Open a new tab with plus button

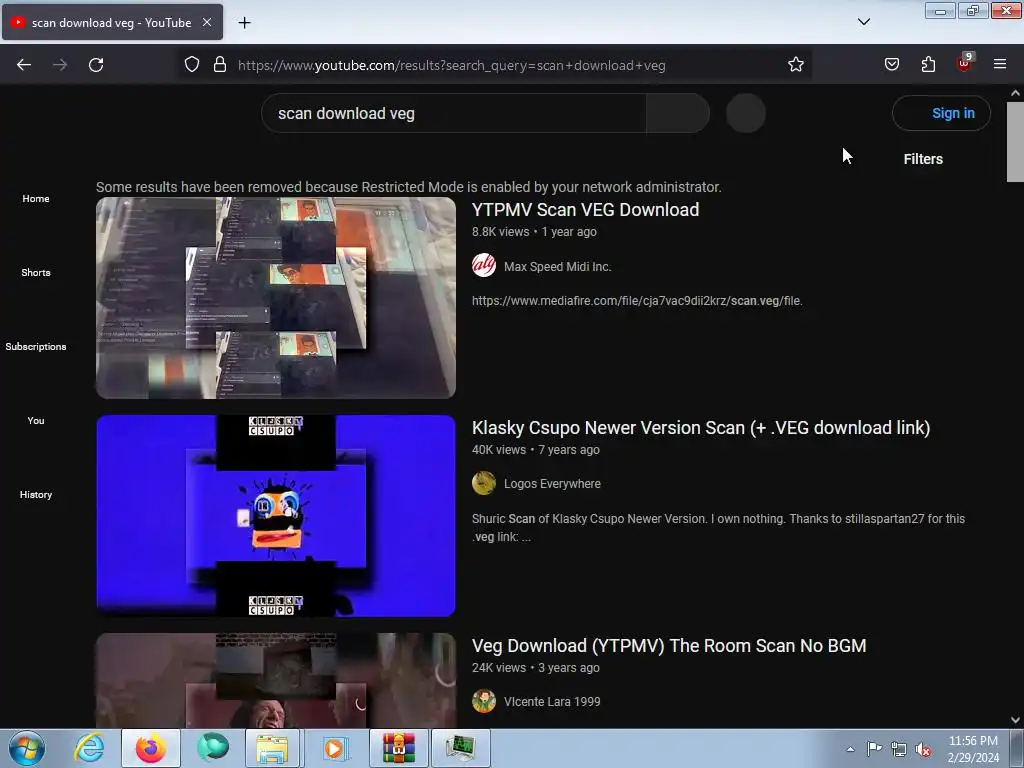pyautogui.click(x=244, y=23)
